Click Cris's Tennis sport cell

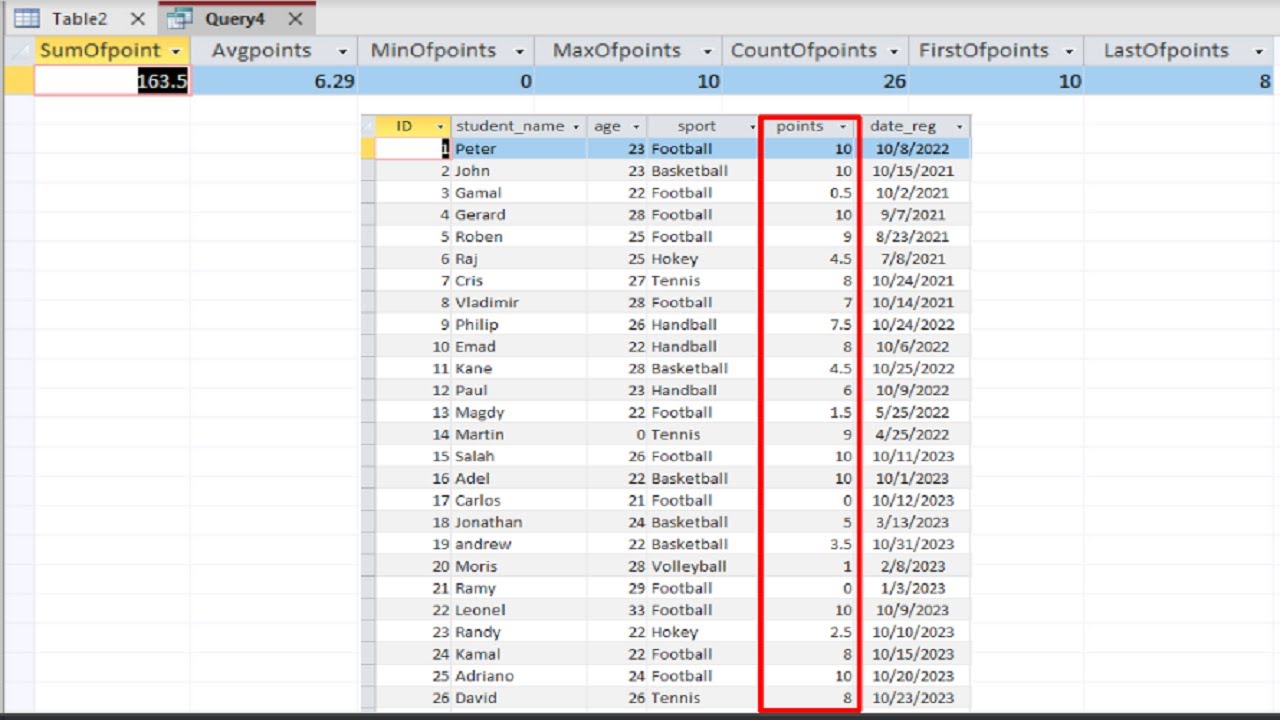[x=675, y=281]
